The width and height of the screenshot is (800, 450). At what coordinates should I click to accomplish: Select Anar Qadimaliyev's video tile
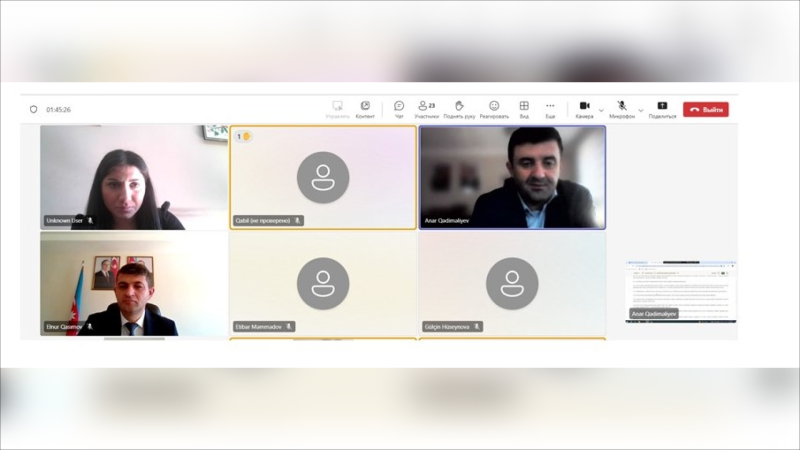point(512,178)
